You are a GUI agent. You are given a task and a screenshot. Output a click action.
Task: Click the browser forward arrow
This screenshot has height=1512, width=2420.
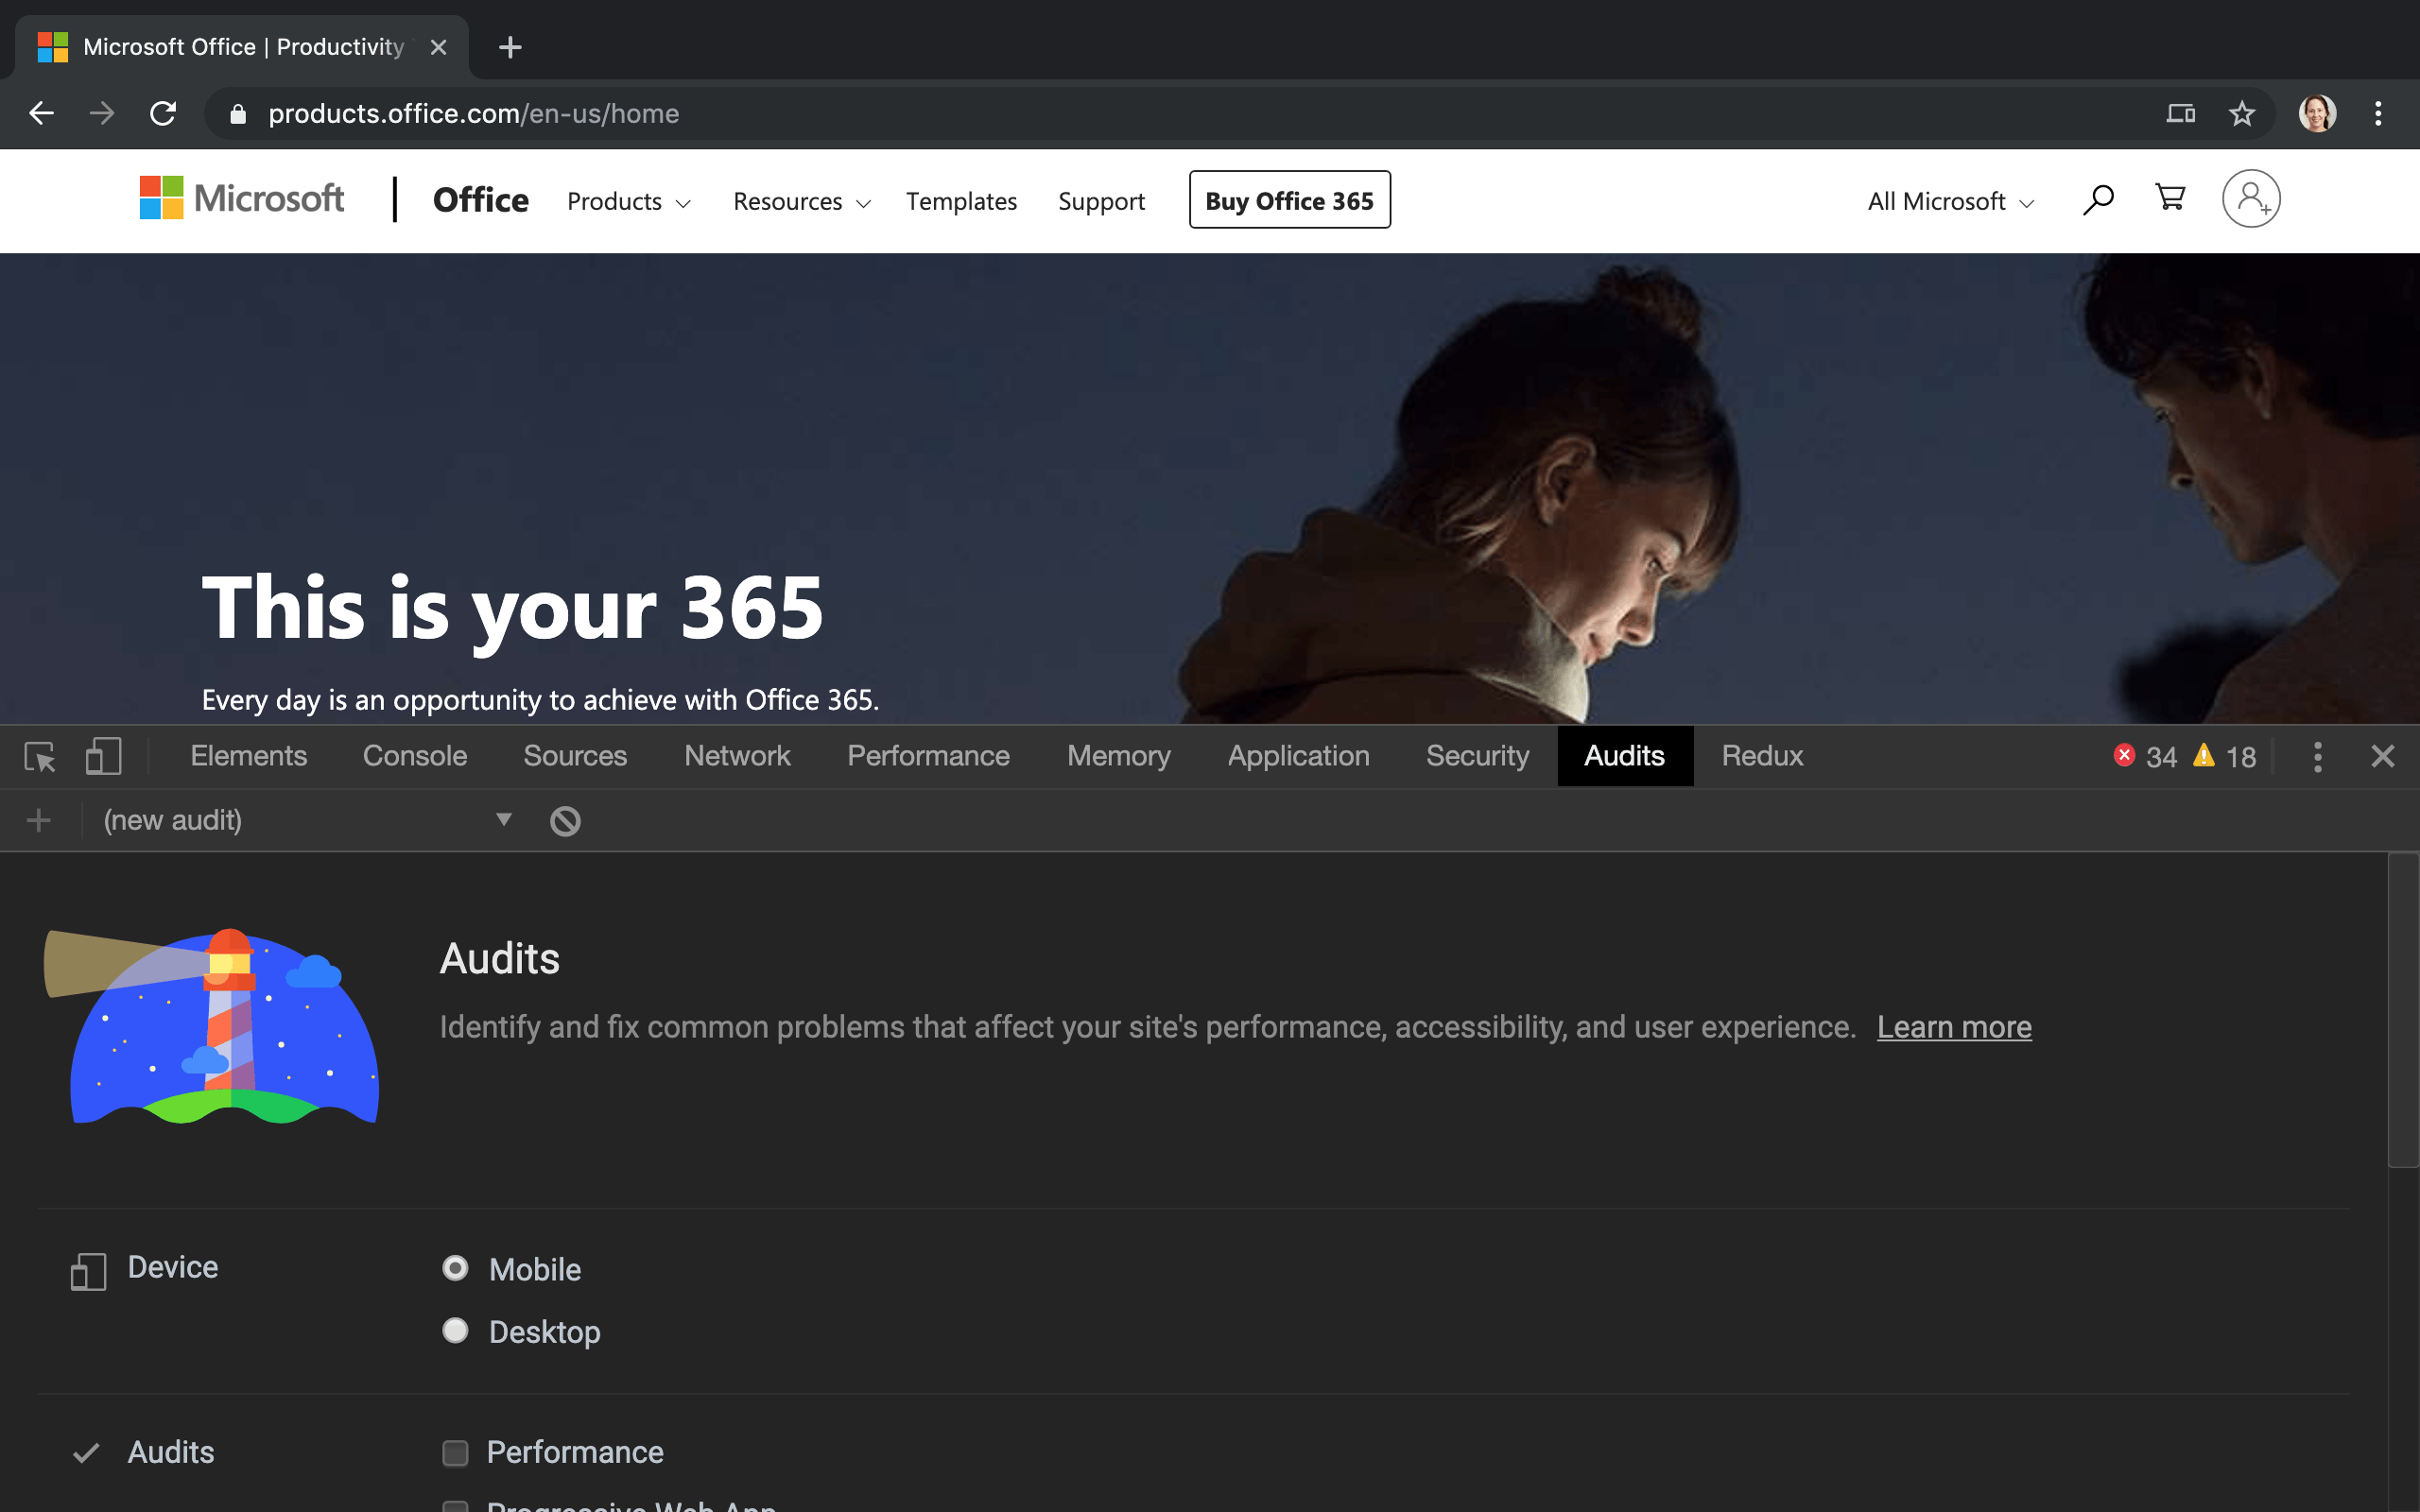tap(102, 113)
